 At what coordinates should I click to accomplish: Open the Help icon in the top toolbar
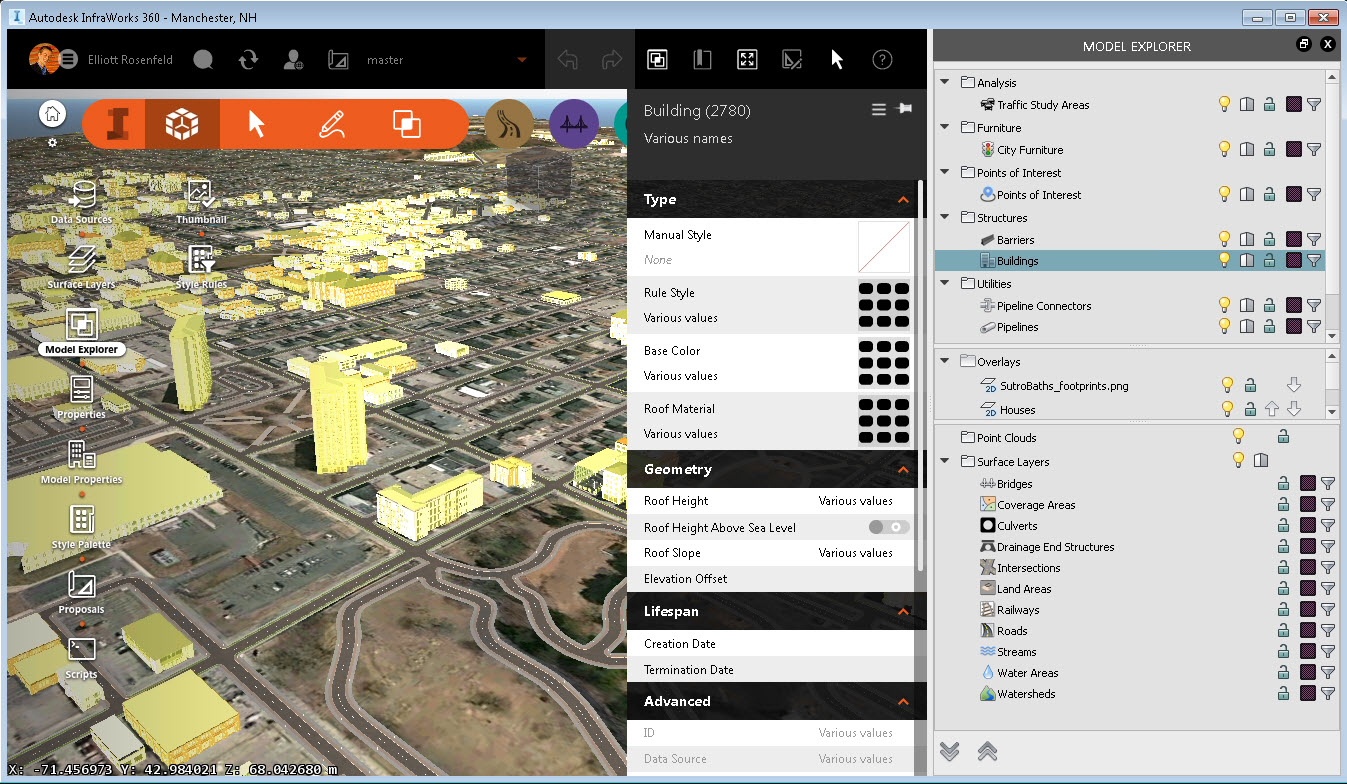(881, 59)
